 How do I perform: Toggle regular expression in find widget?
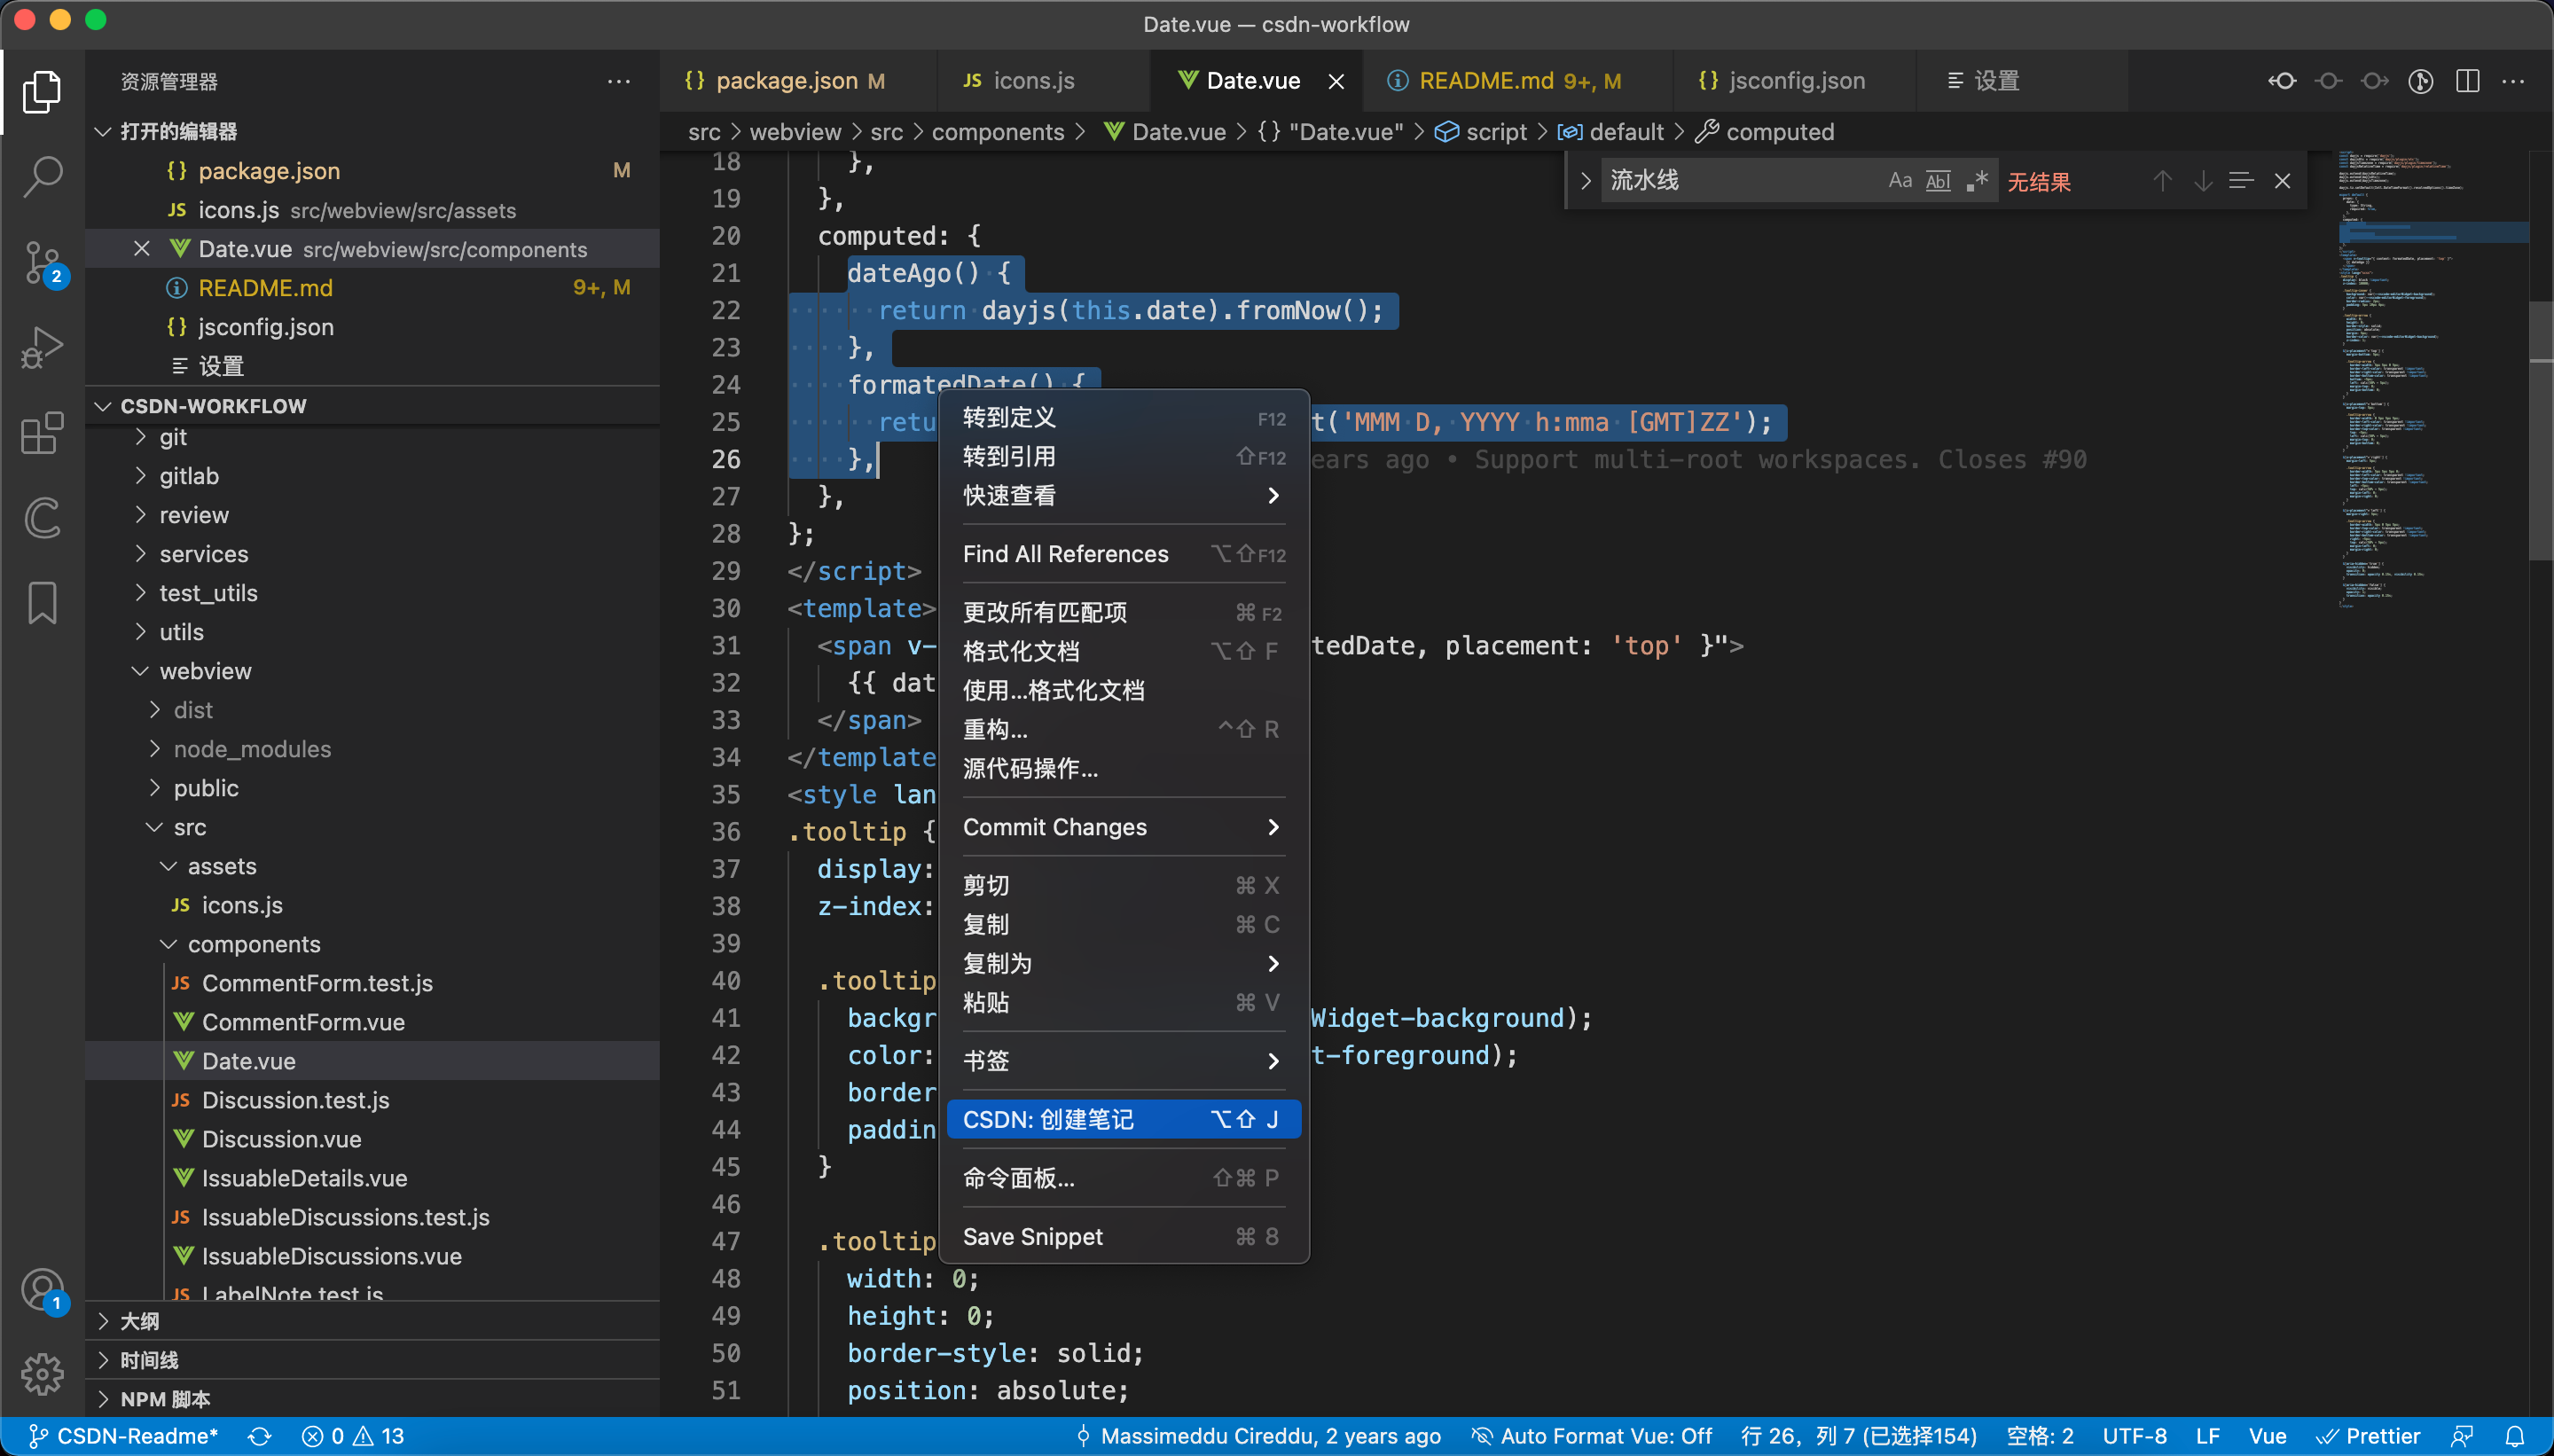1976,181
